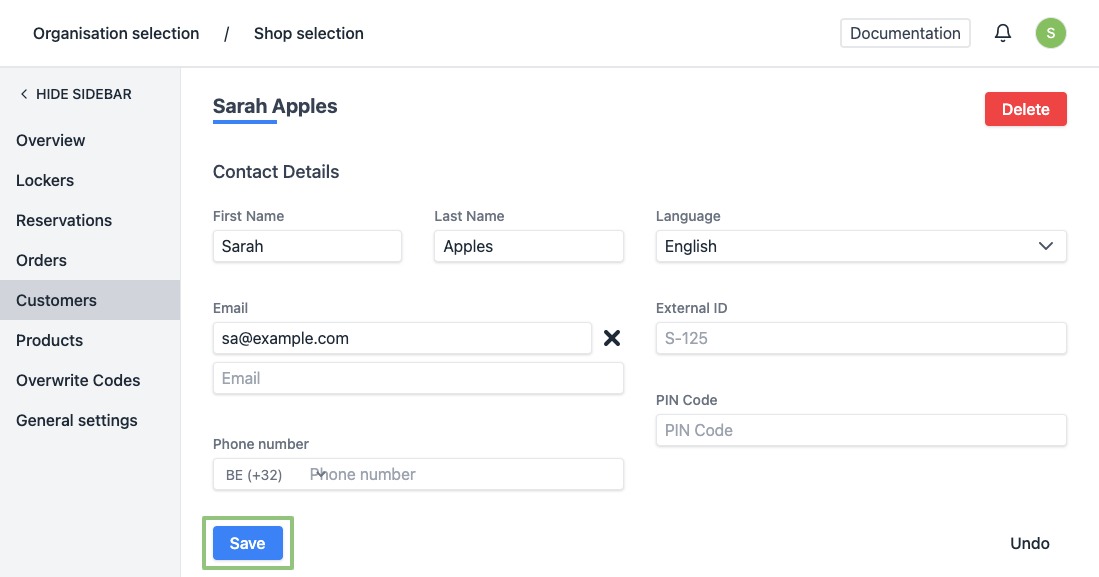
Task: Go to Overview in sidebar
Action: click(51, 140)
